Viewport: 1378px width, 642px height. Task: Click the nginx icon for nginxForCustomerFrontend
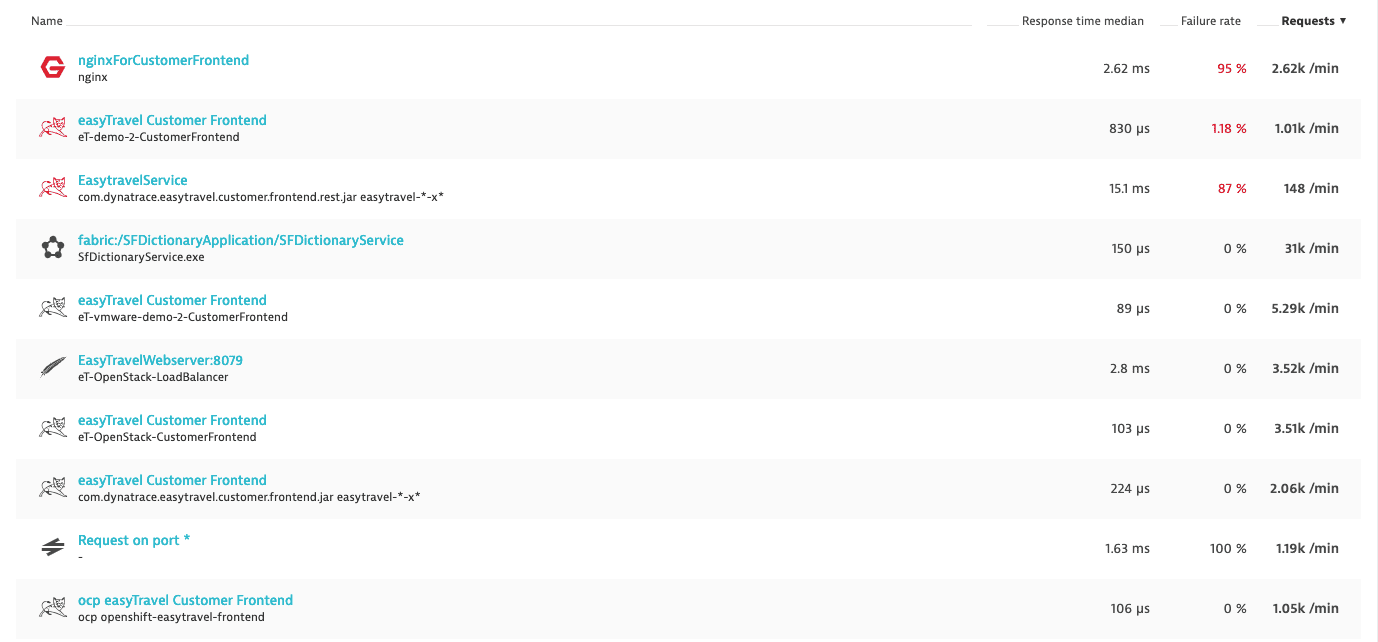[x=52, y=68]
